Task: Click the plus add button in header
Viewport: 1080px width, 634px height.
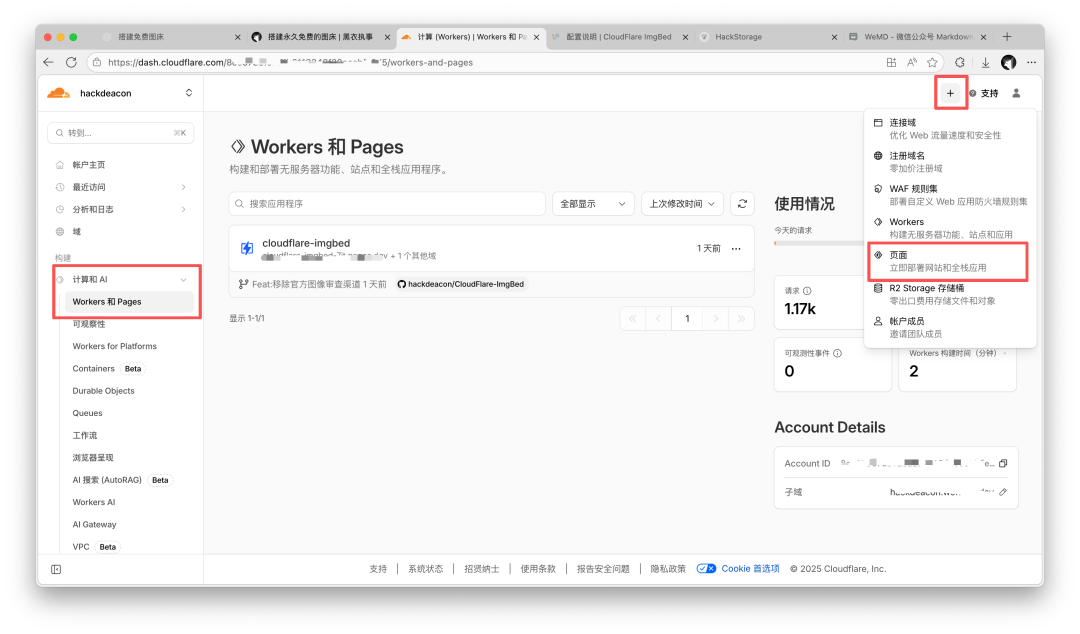Action: click(950, 93)
